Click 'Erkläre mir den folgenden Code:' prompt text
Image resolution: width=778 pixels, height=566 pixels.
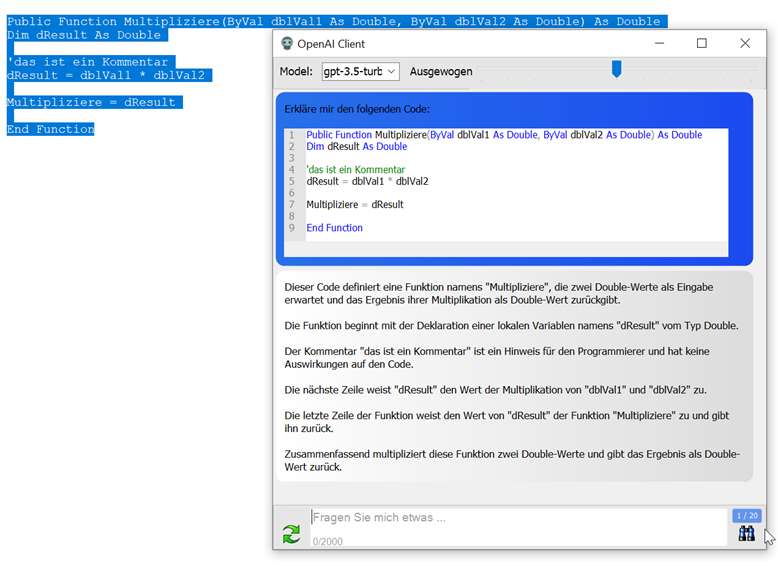click(357, 109)
